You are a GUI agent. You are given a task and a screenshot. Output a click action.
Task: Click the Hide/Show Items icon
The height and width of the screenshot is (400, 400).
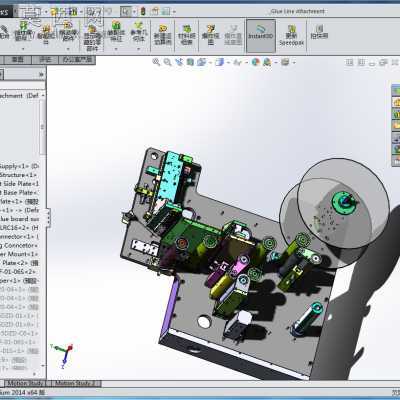[237, 62]
